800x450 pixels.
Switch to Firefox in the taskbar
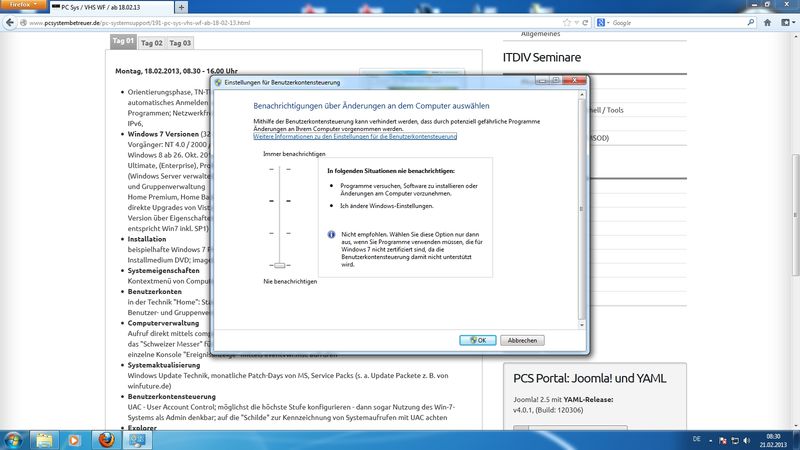pos(106,440)
